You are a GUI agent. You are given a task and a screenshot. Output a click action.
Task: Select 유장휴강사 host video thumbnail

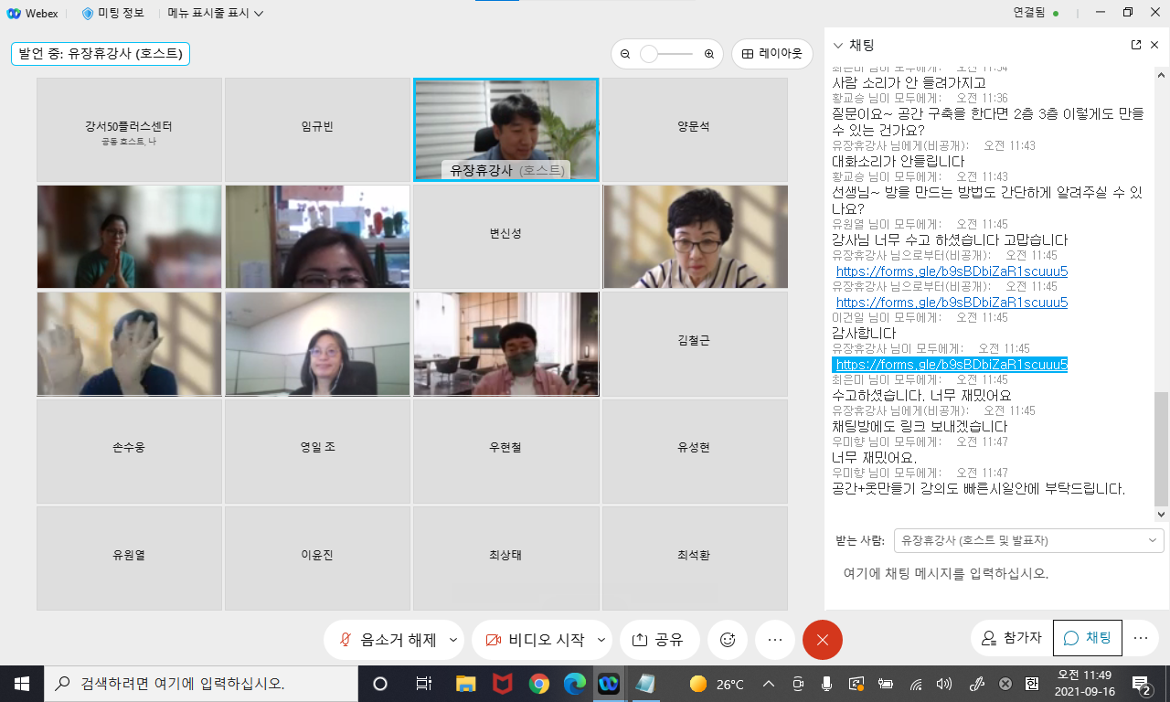coord(506,130)
